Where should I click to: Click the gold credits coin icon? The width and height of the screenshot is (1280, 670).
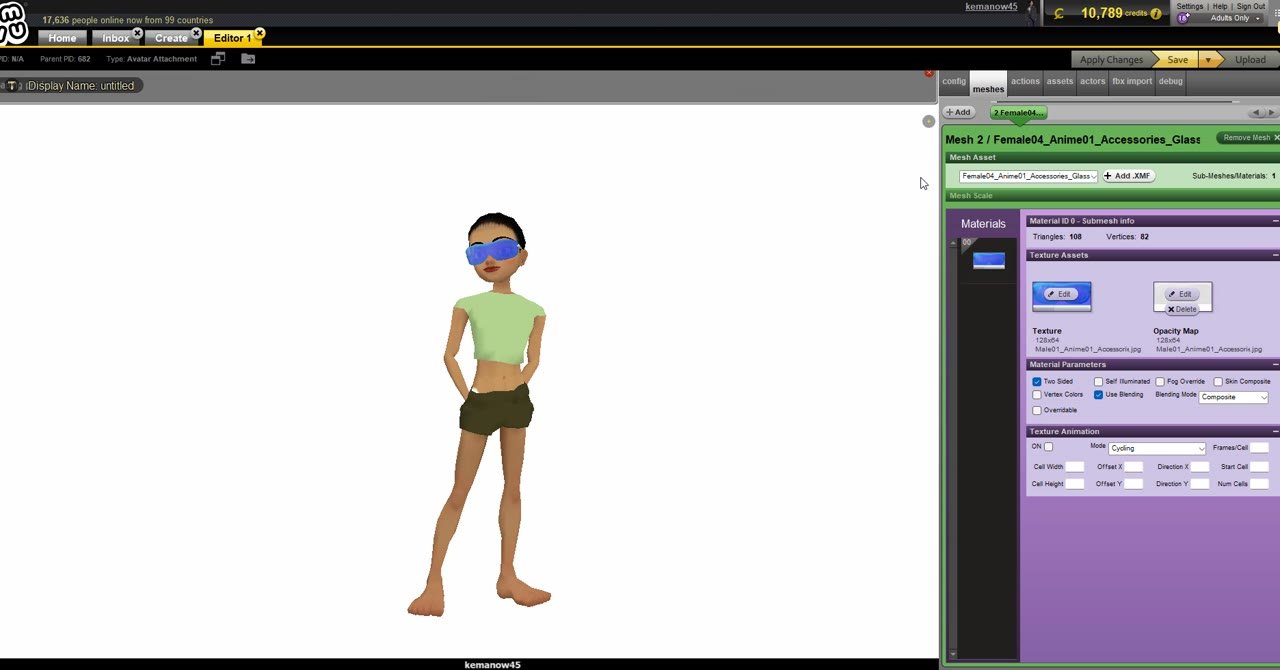1059,14
